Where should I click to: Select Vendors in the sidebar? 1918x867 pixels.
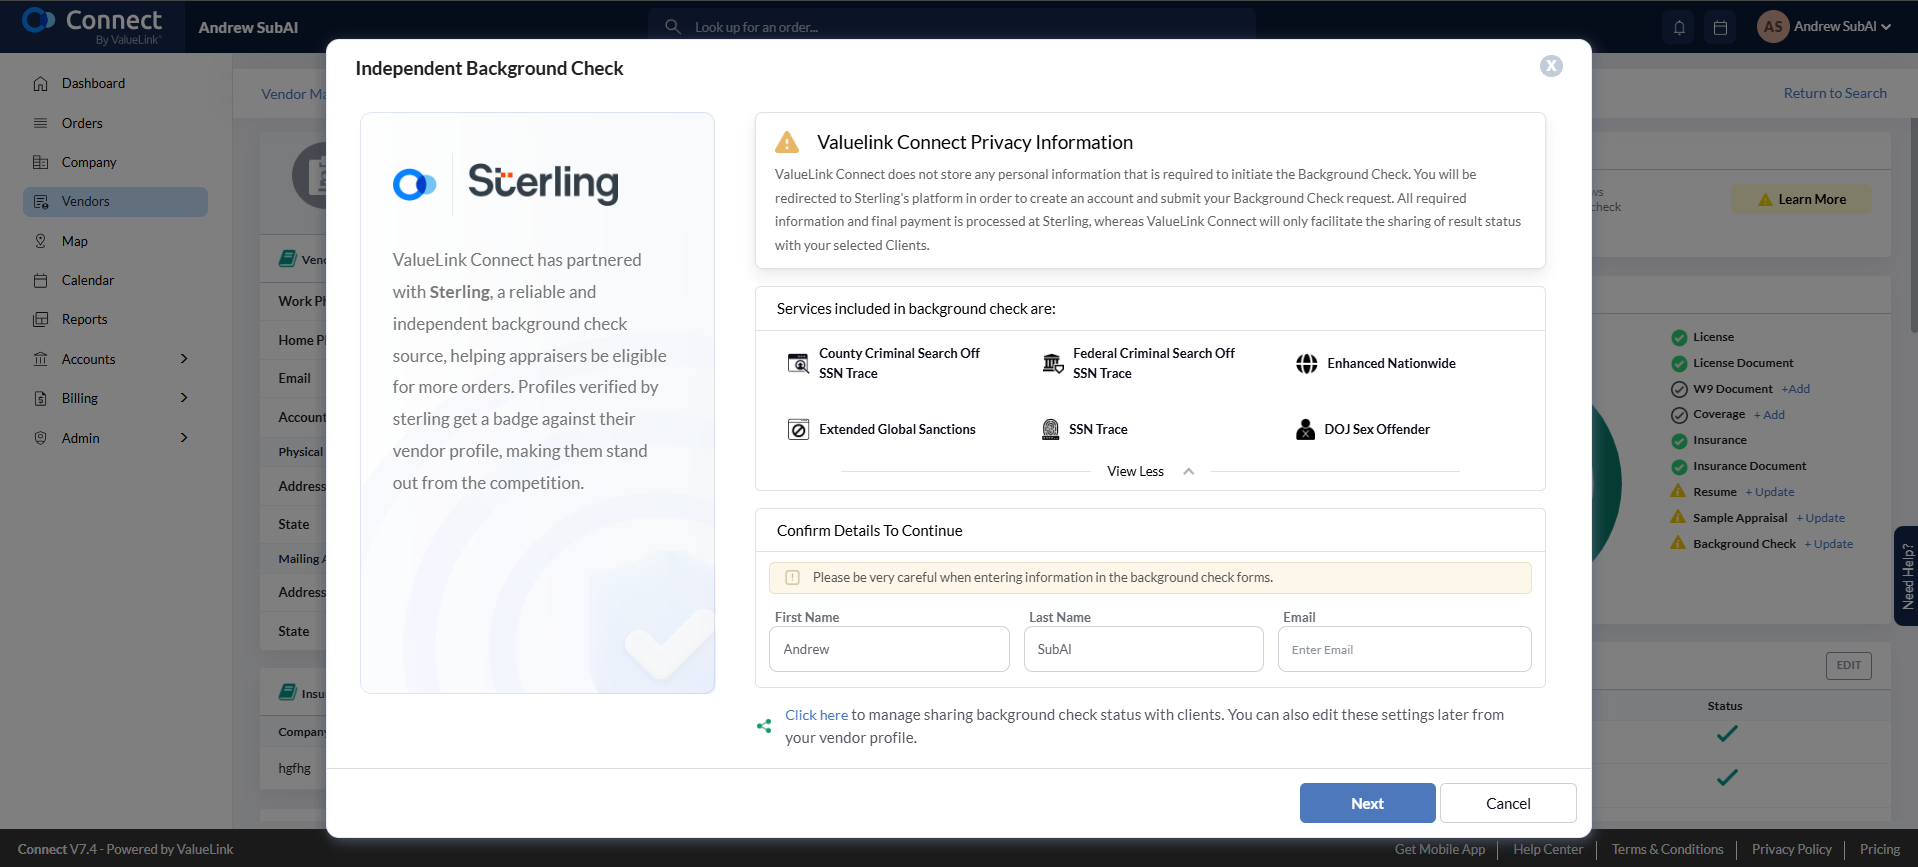click(115, 202)
